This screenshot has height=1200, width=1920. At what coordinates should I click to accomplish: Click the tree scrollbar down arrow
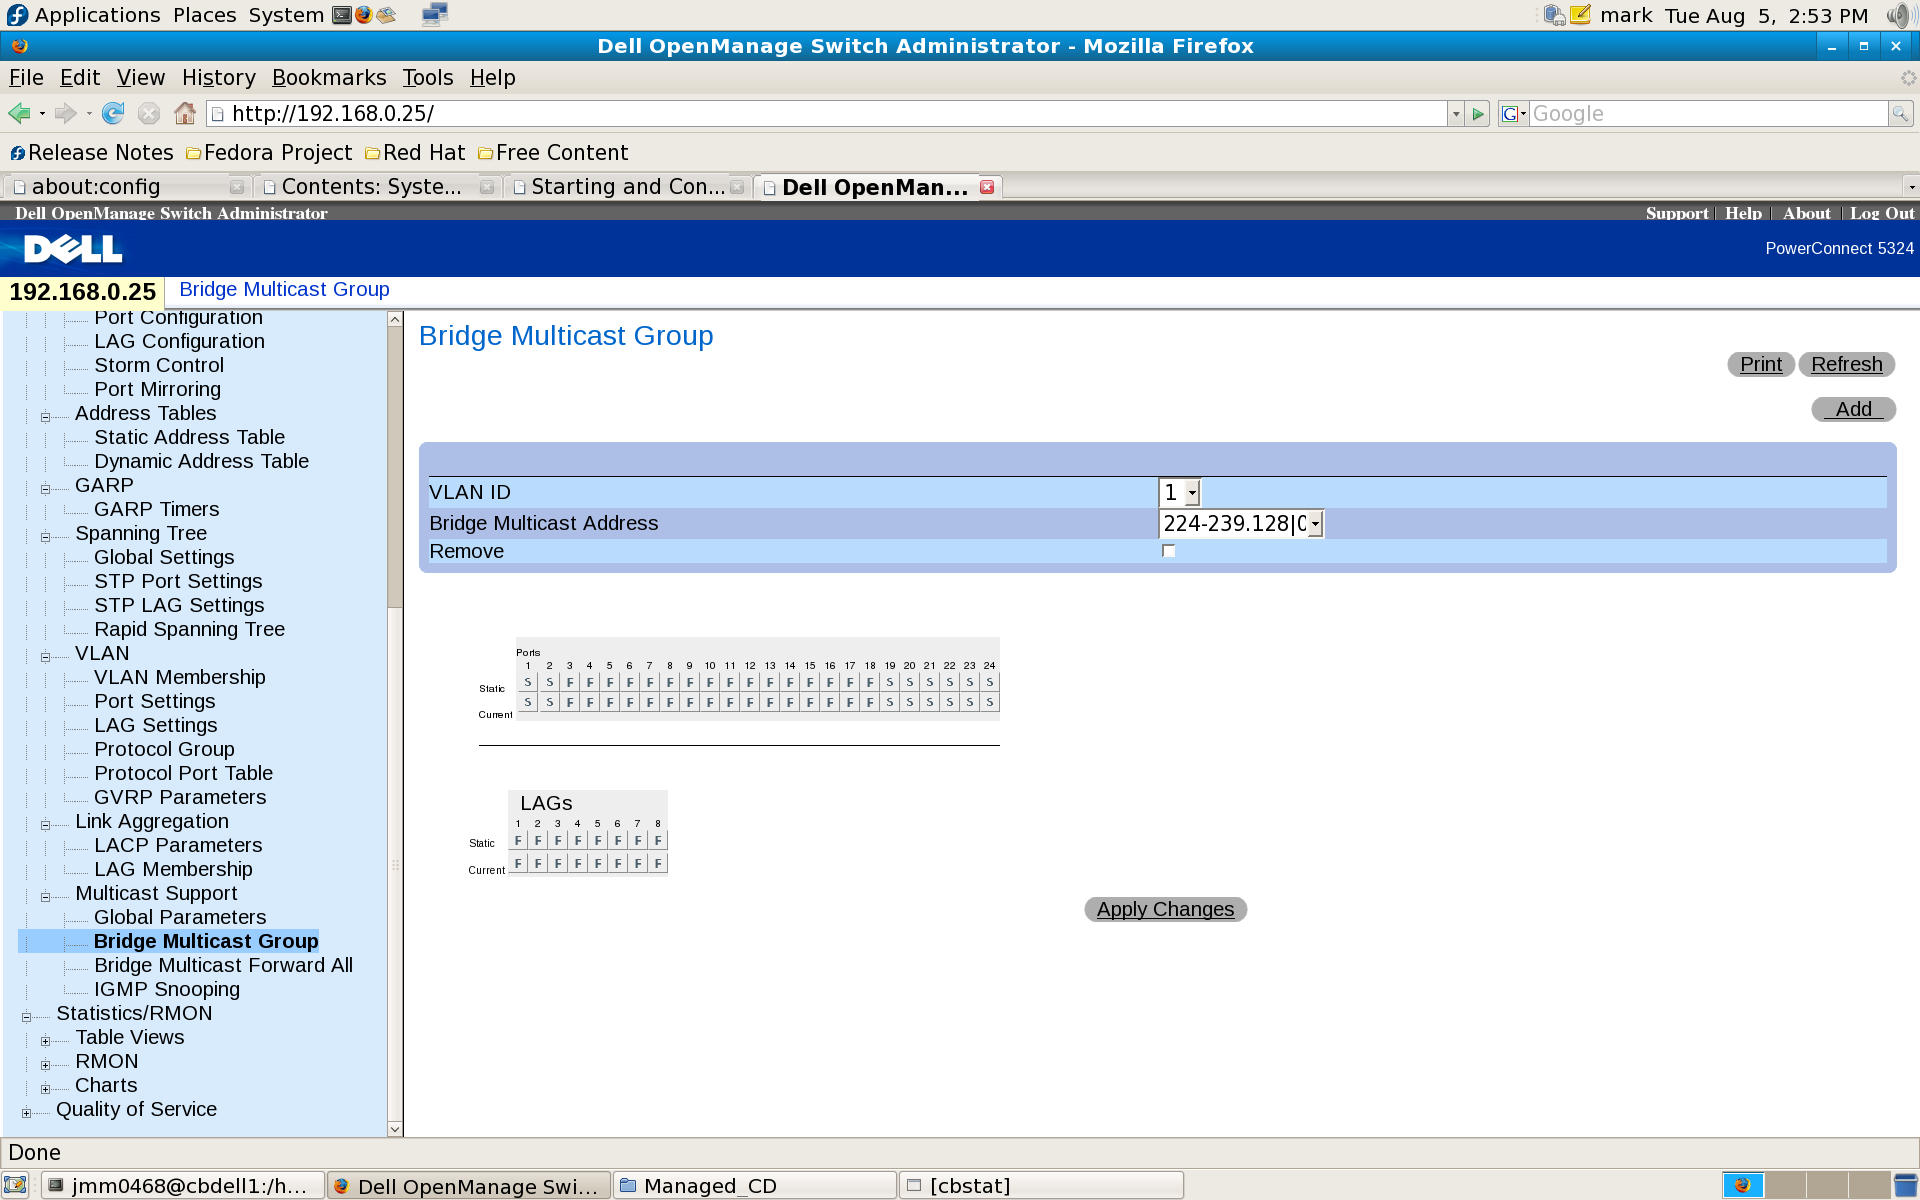tap(395, 1129)
